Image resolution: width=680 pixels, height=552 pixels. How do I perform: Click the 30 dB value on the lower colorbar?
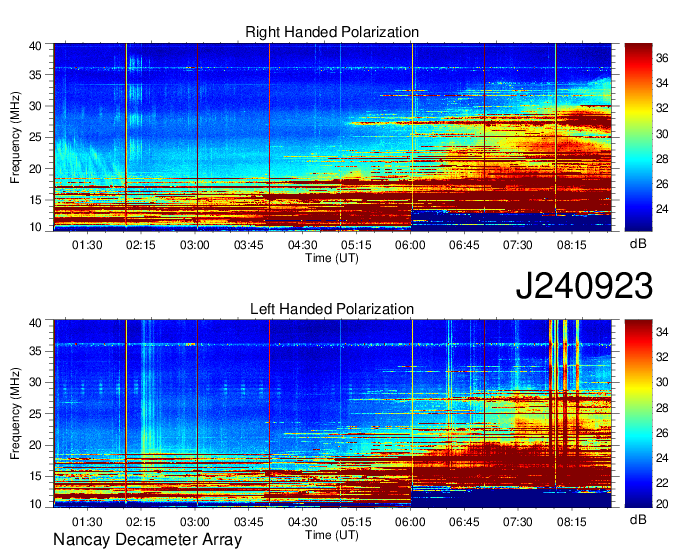pyautogui.click(x=662, y=382)
